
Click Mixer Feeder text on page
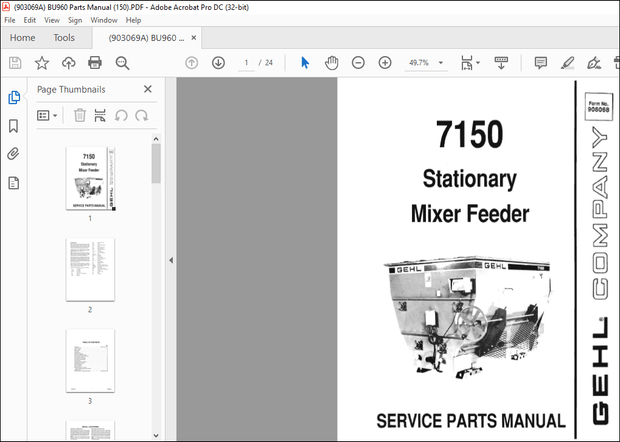470,213
